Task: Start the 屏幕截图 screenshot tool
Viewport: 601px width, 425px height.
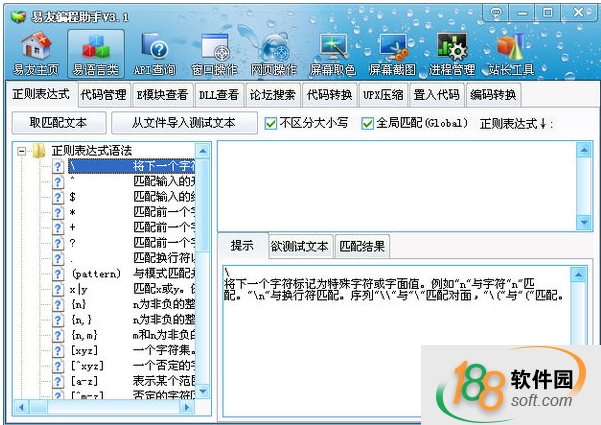Action: [393, 54]
